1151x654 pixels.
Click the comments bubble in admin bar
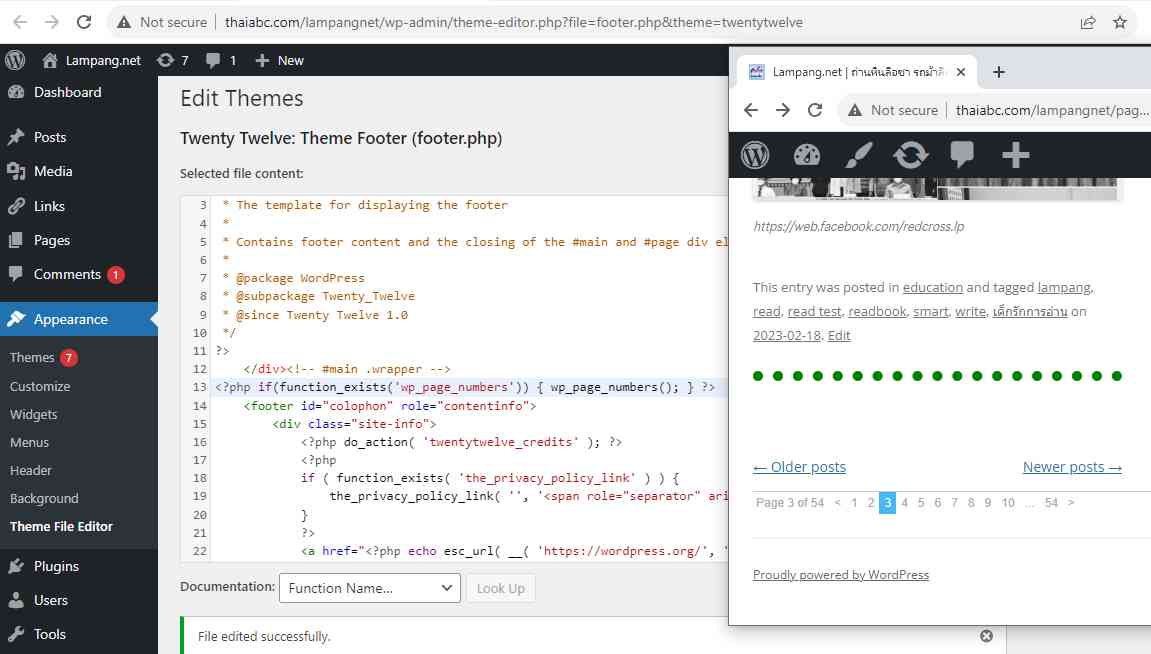pyautogui.click(x=220, y=60)
